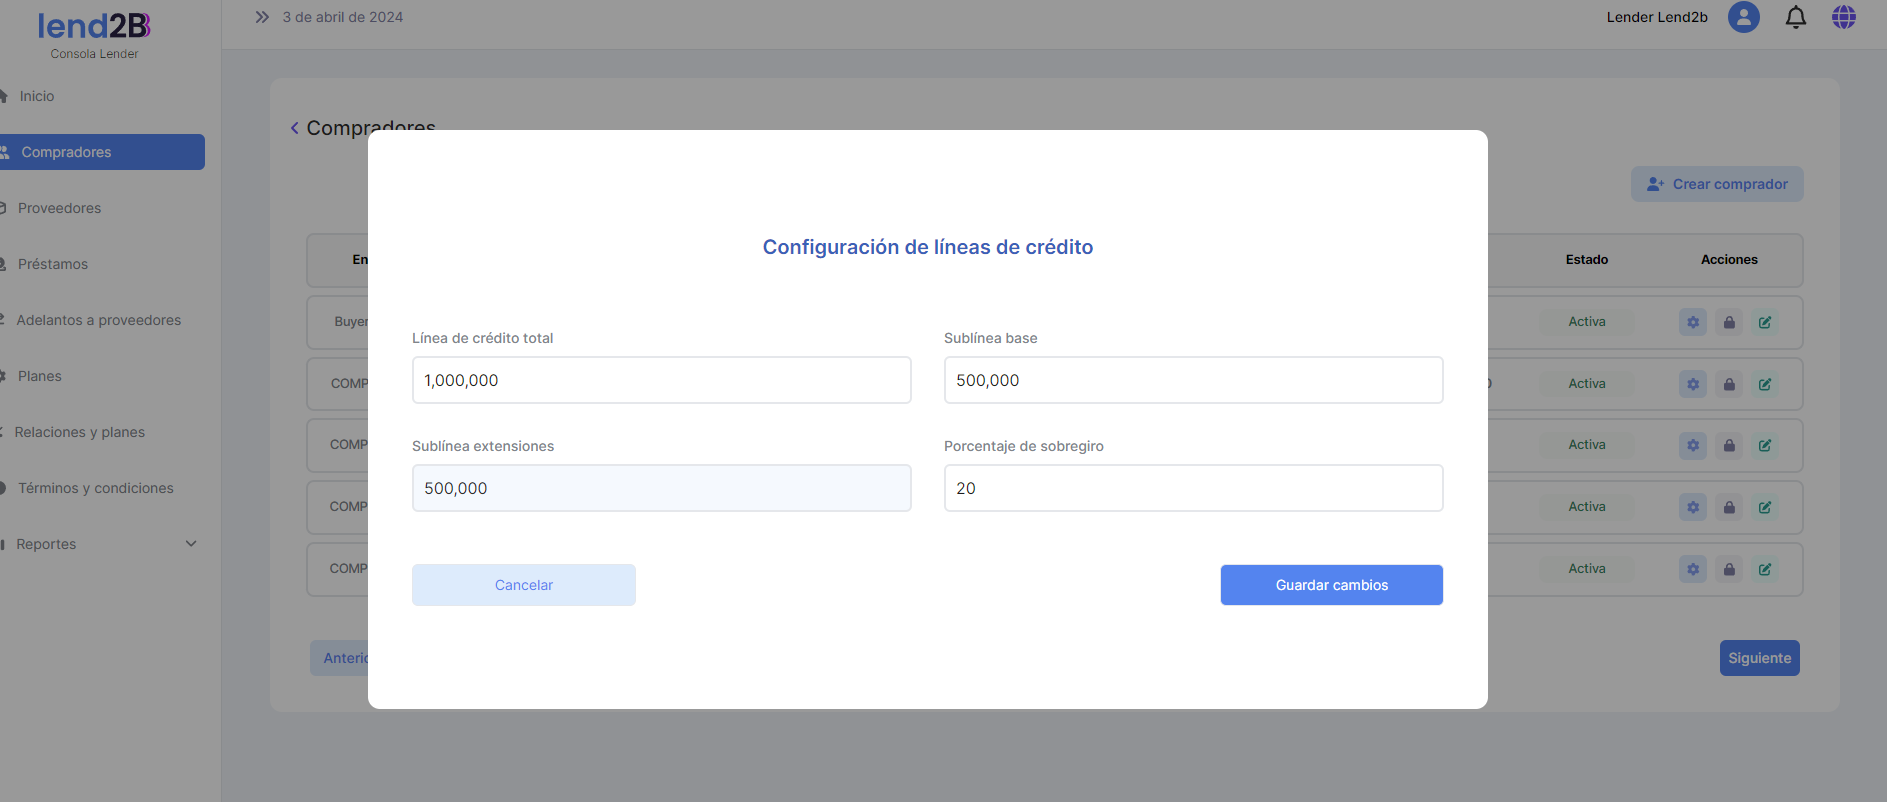Click the Cancelar button
This screenshot has height=802, width=1887.
coord(523,585)
